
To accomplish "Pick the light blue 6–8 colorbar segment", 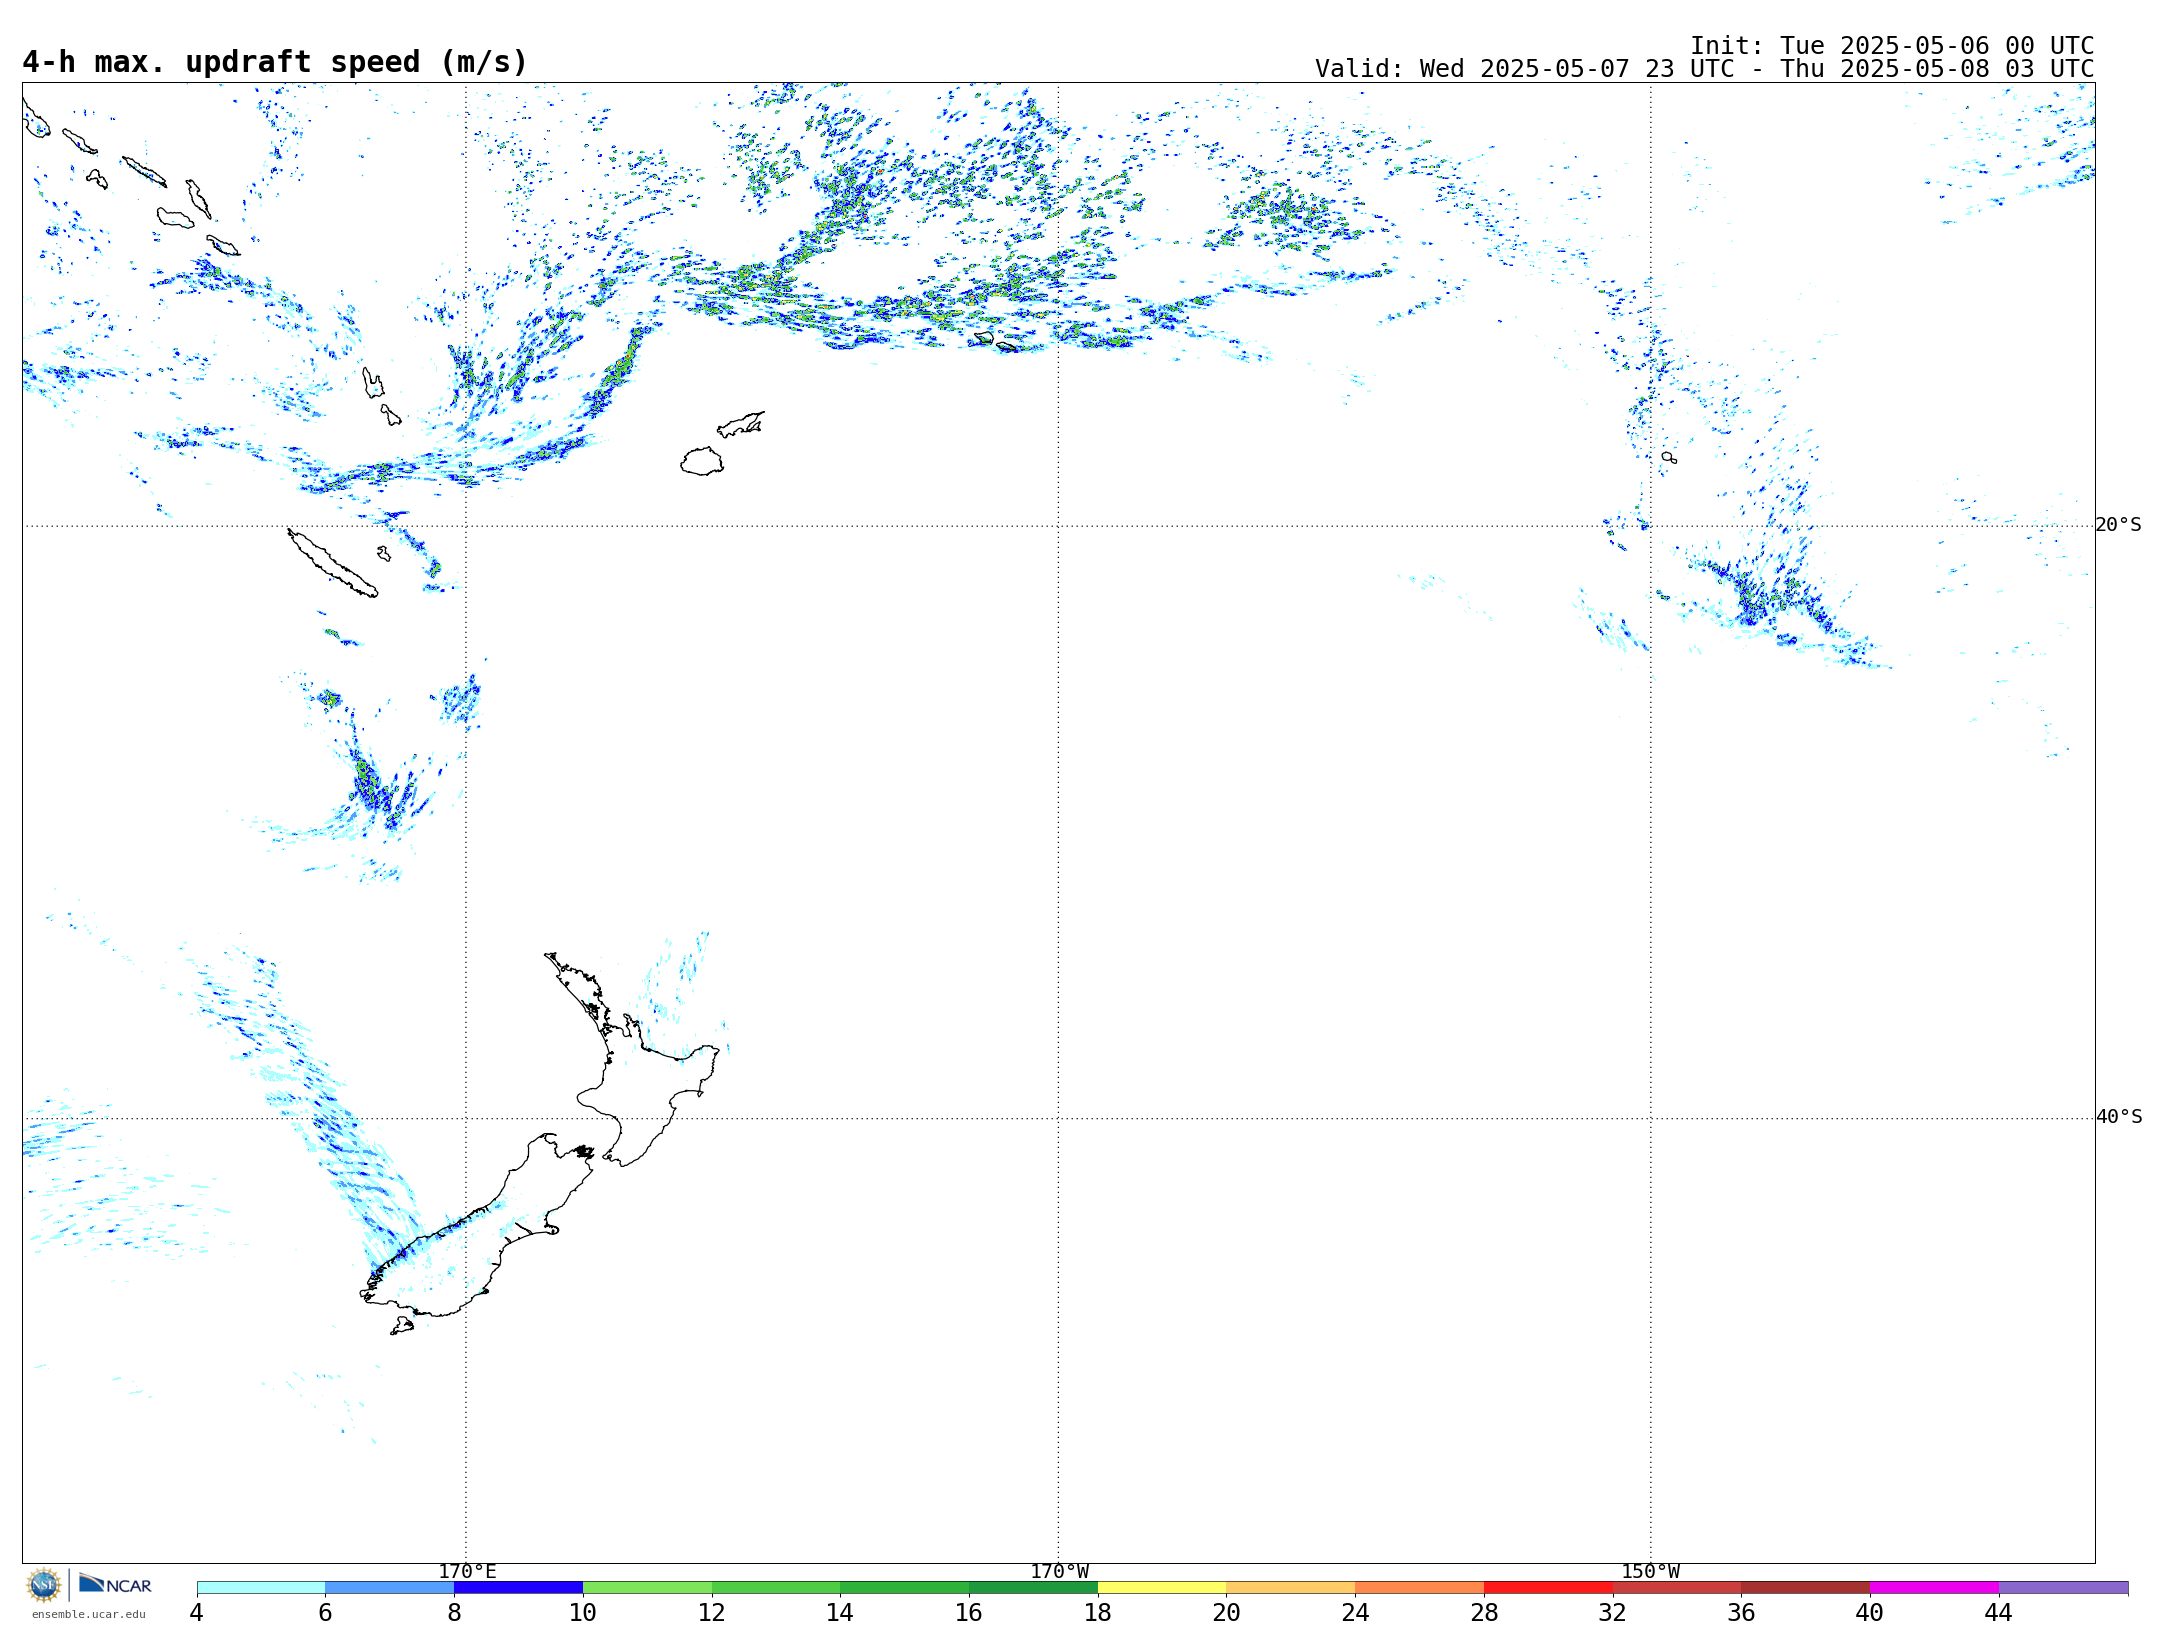I will coord(389,1588).
